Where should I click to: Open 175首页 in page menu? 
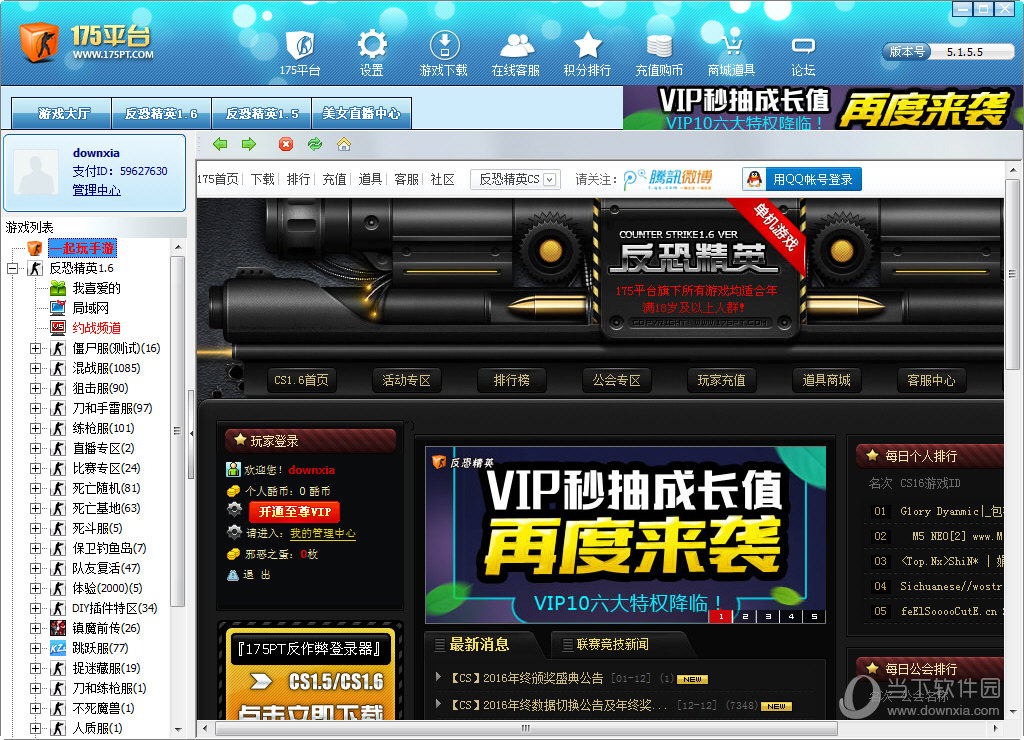click(x=217, y=179)
